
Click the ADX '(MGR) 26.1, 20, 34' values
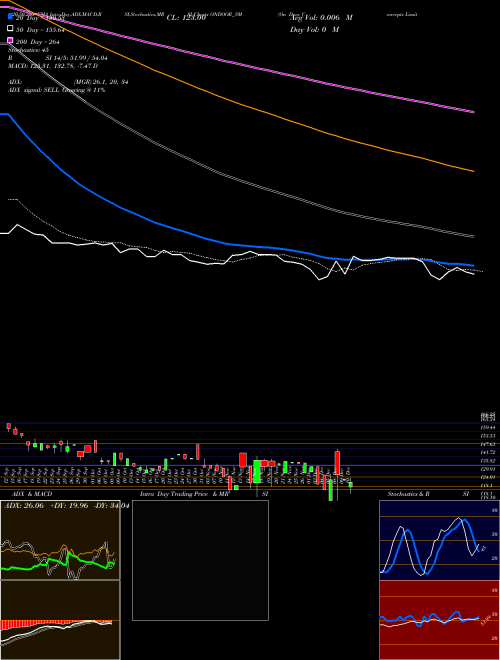point(101,82)
